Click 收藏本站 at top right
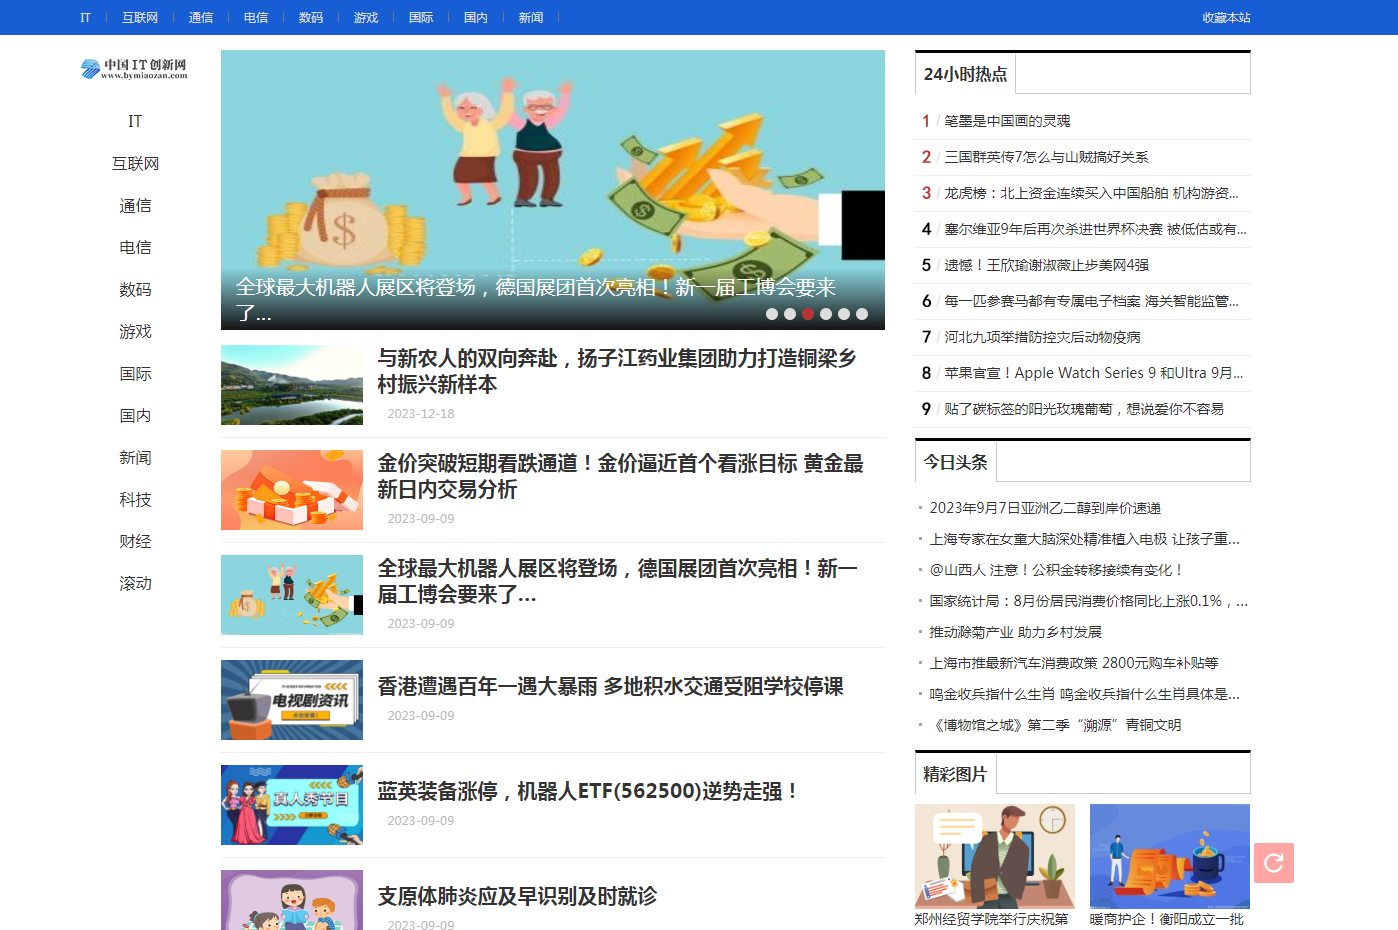The image size is (1398, 930). pyautogui.click(x=1226, y=17)
